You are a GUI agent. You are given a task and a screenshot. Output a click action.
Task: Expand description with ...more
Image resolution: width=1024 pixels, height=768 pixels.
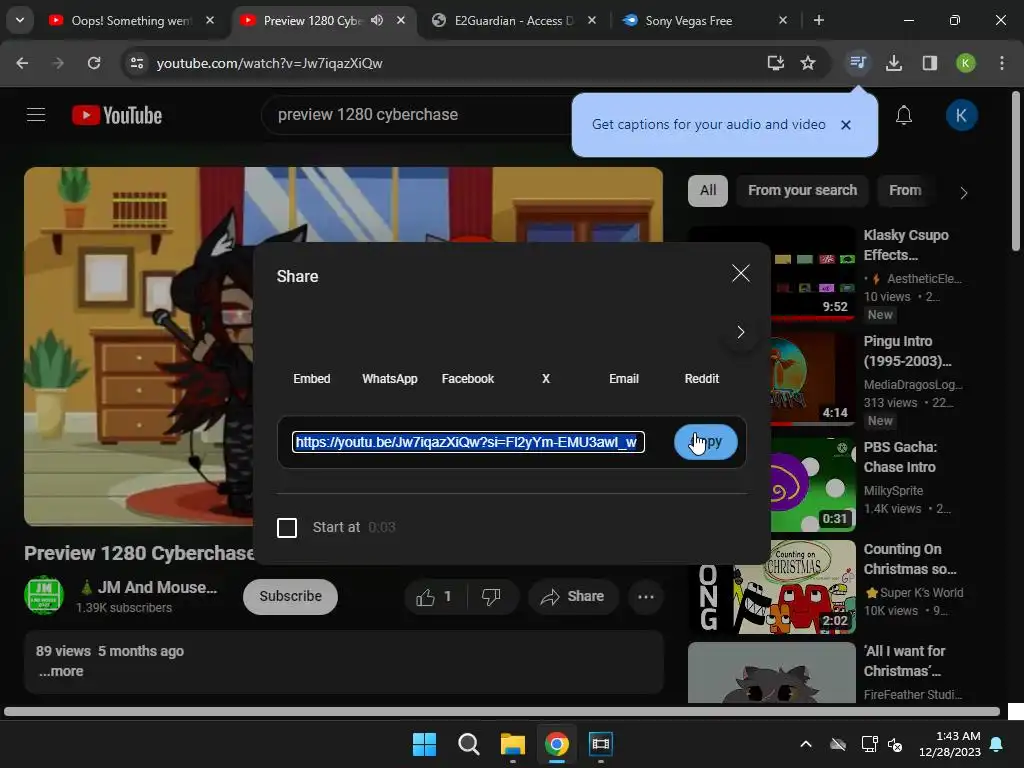[x=61, y=671]
